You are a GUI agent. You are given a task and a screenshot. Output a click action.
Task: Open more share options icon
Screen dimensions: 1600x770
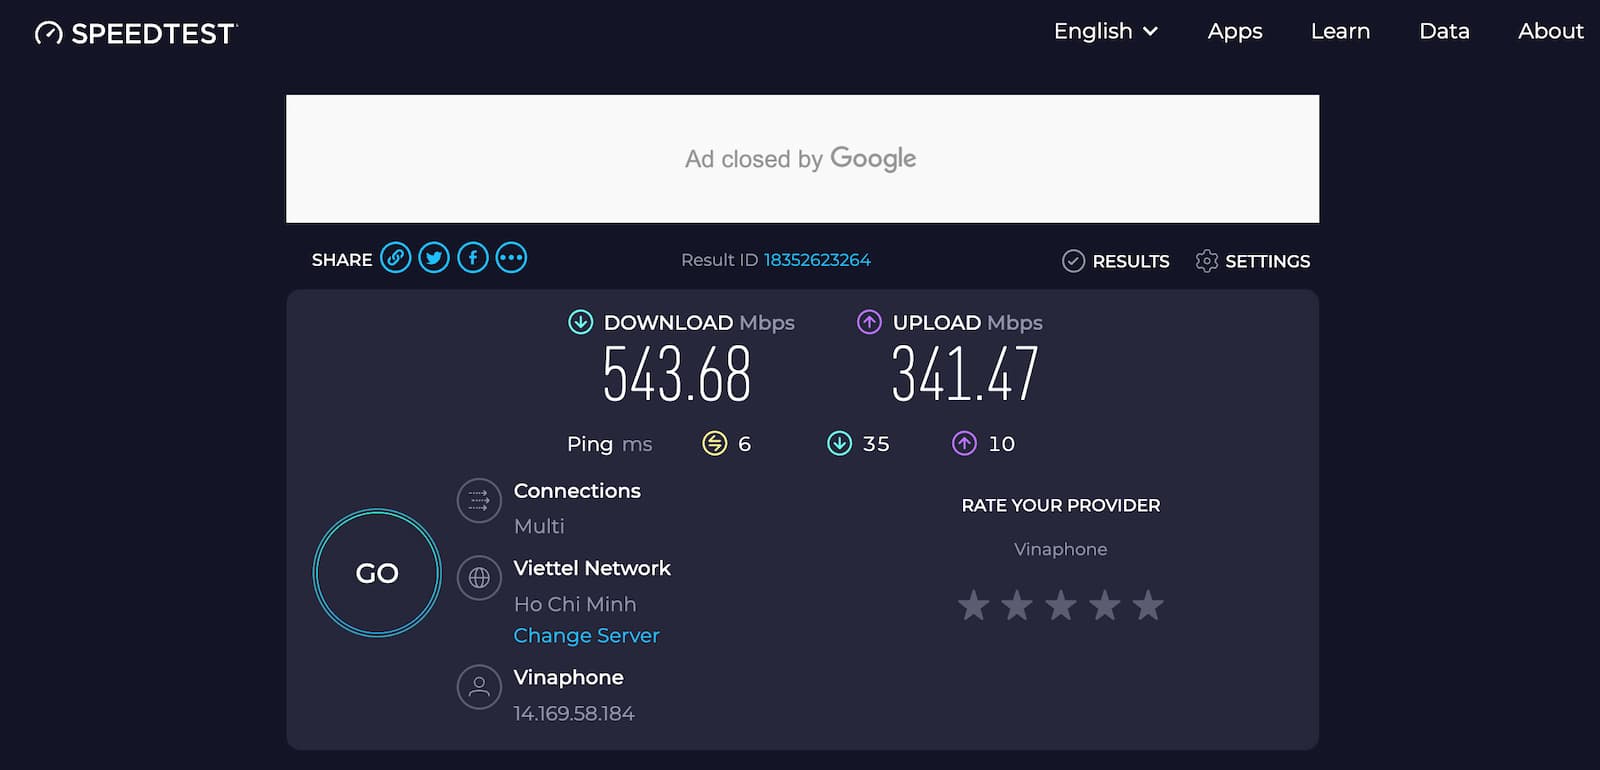point(511,258)
